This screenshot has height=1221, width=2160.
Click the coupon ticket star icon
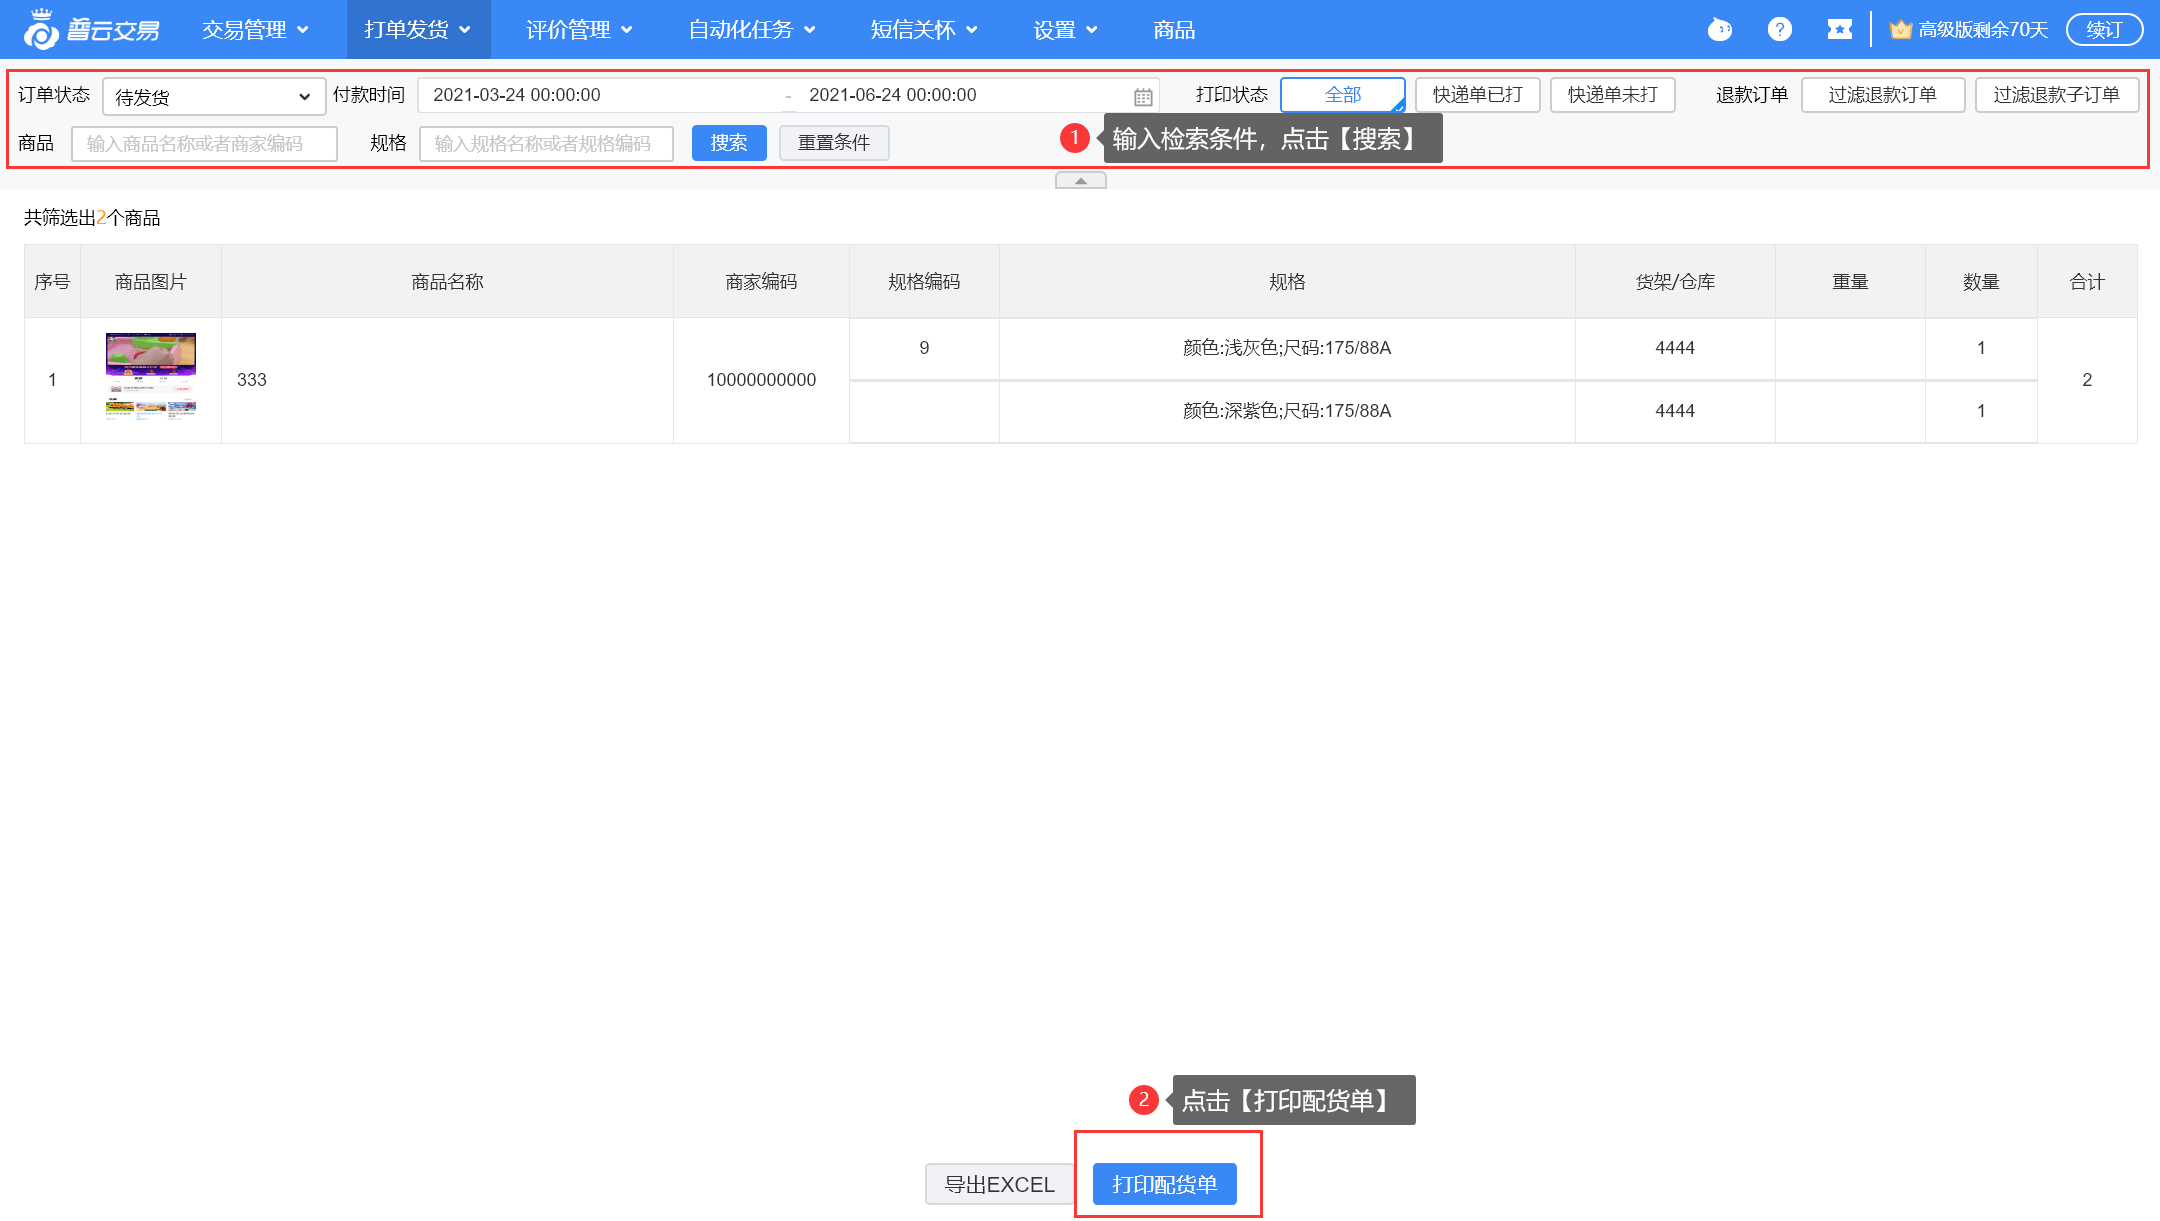[1839, 30]
